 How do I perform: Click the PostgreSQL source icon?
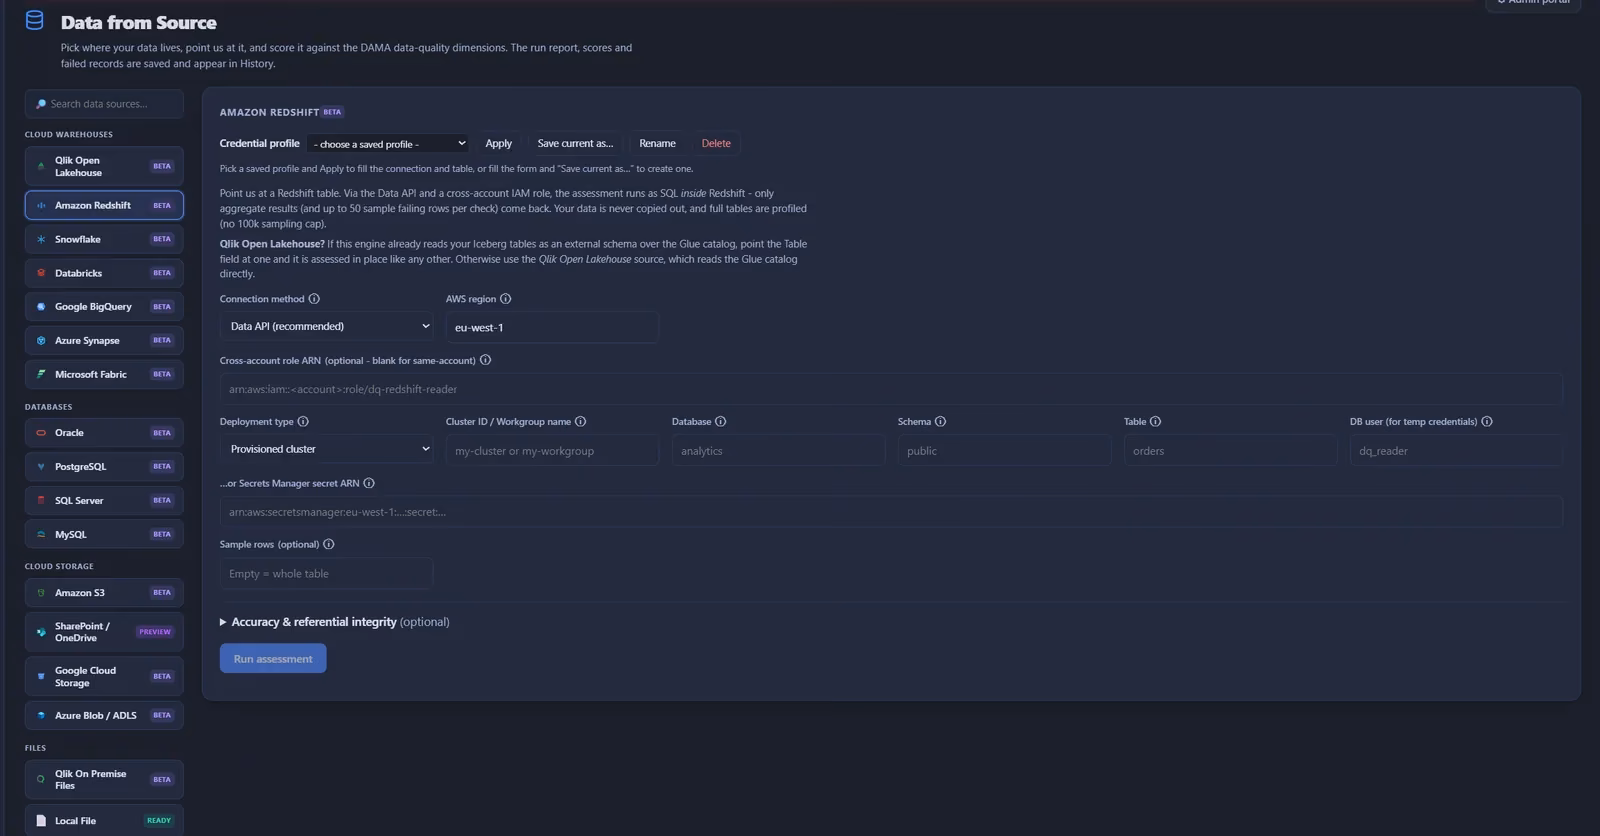41,467
